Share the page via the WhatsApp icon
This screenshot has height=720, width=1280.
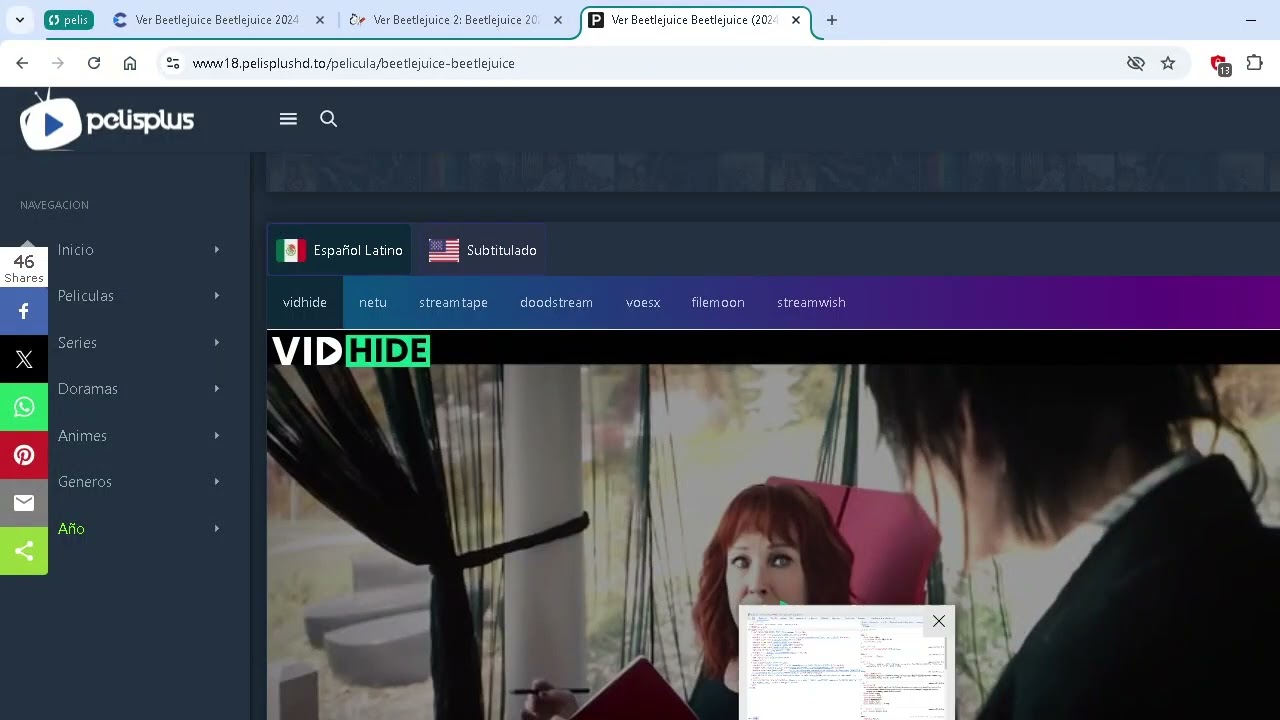coord(24,407)
